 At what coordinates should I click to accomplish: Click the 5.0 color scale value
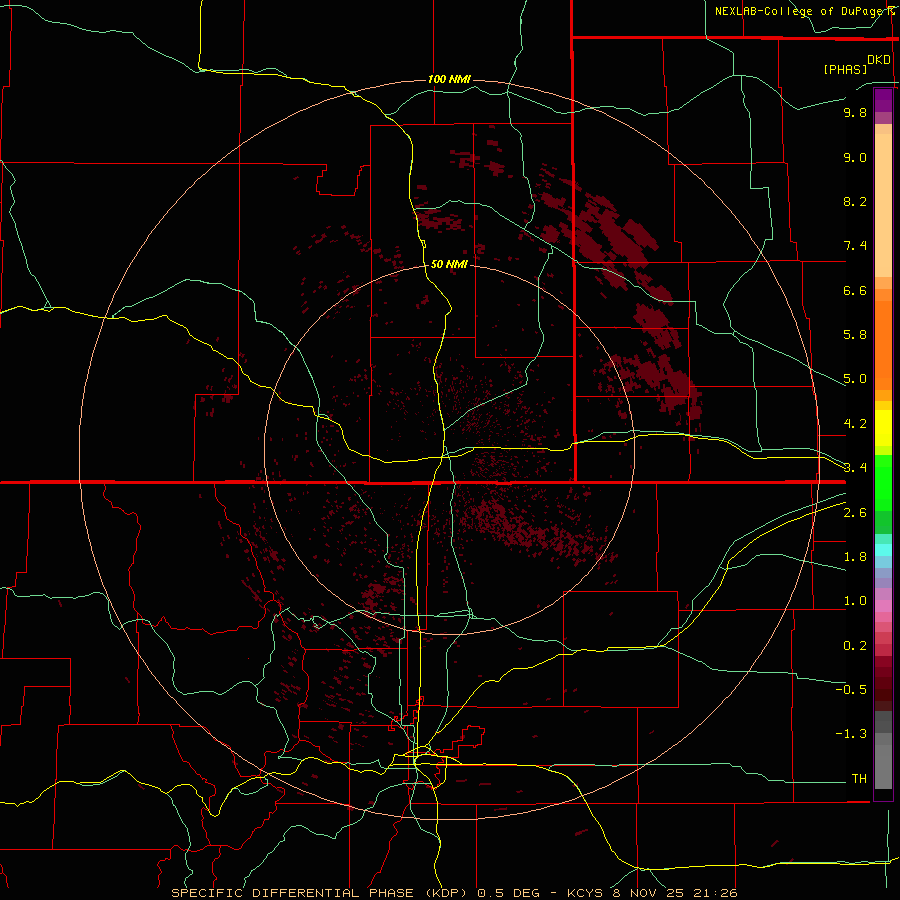tap(855, 379)
